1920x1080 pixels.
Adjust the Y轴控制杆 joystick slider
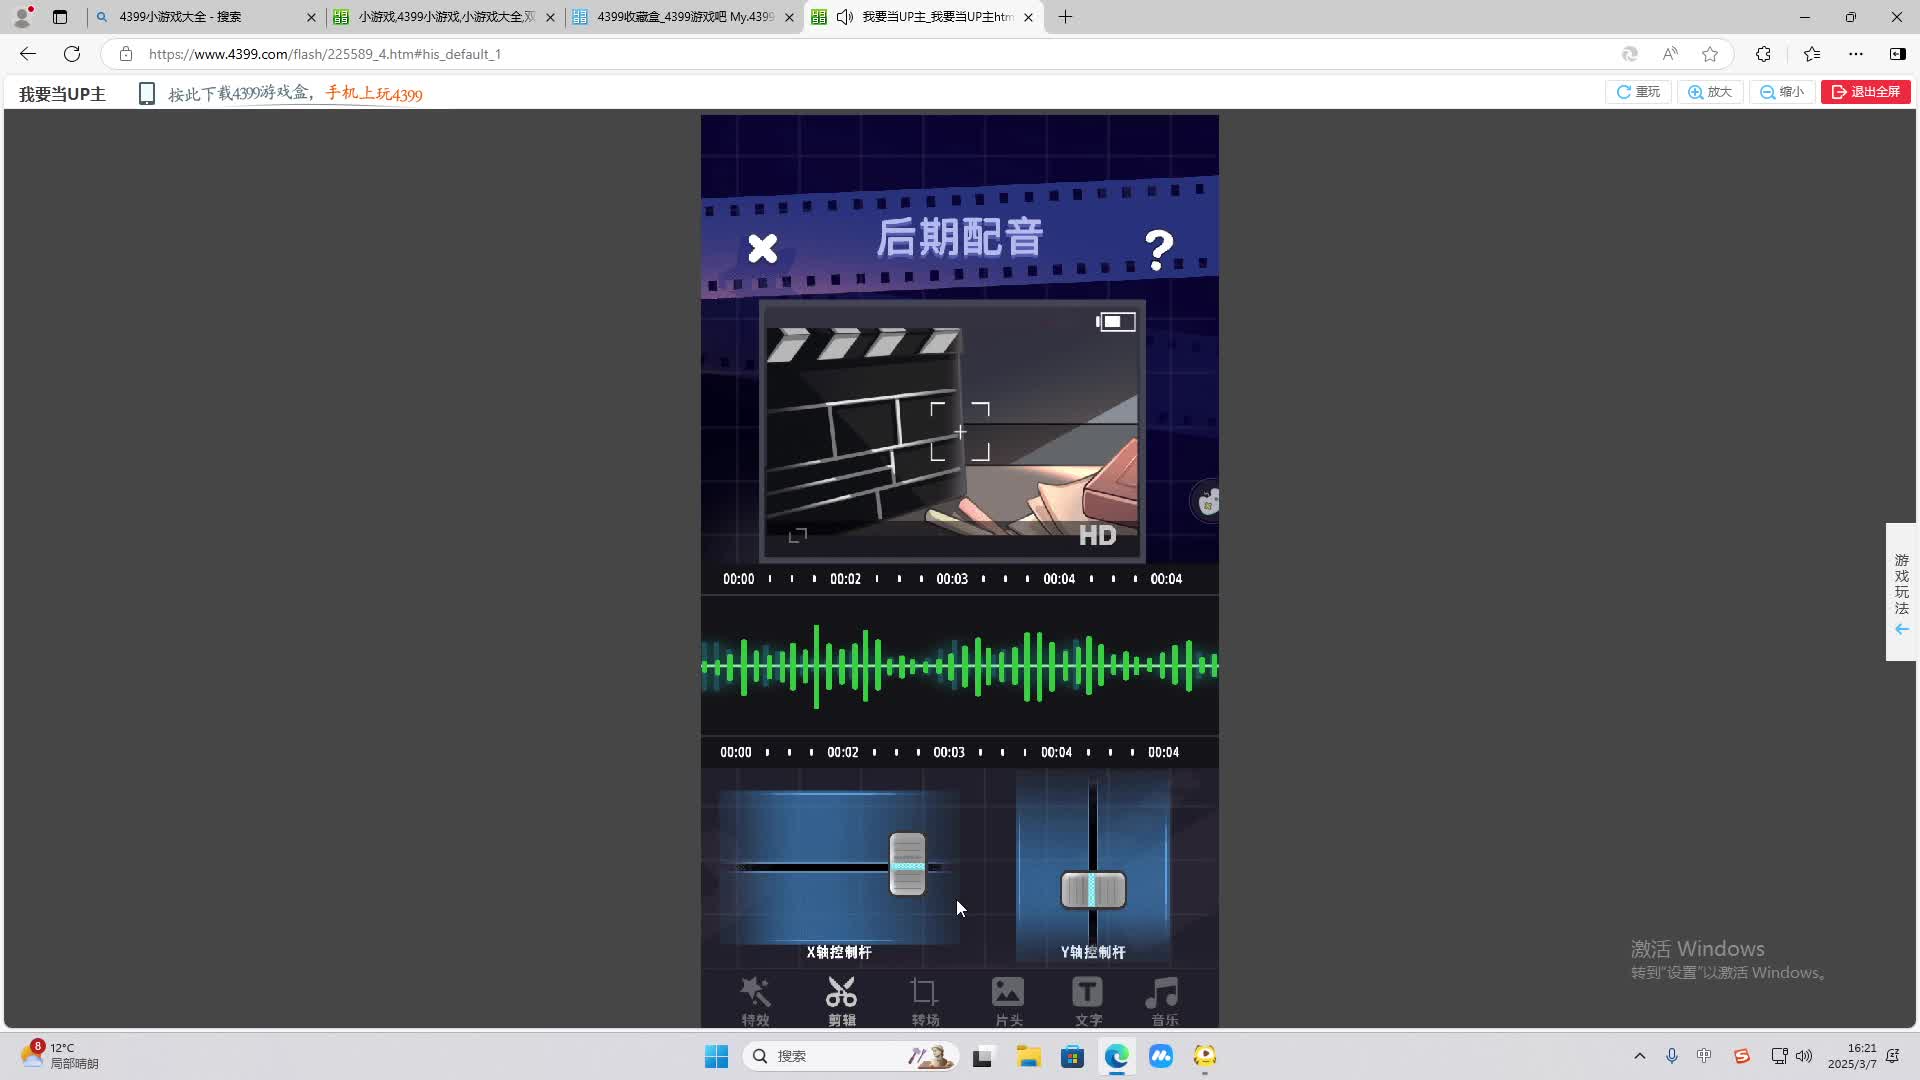pos(1093,889)
